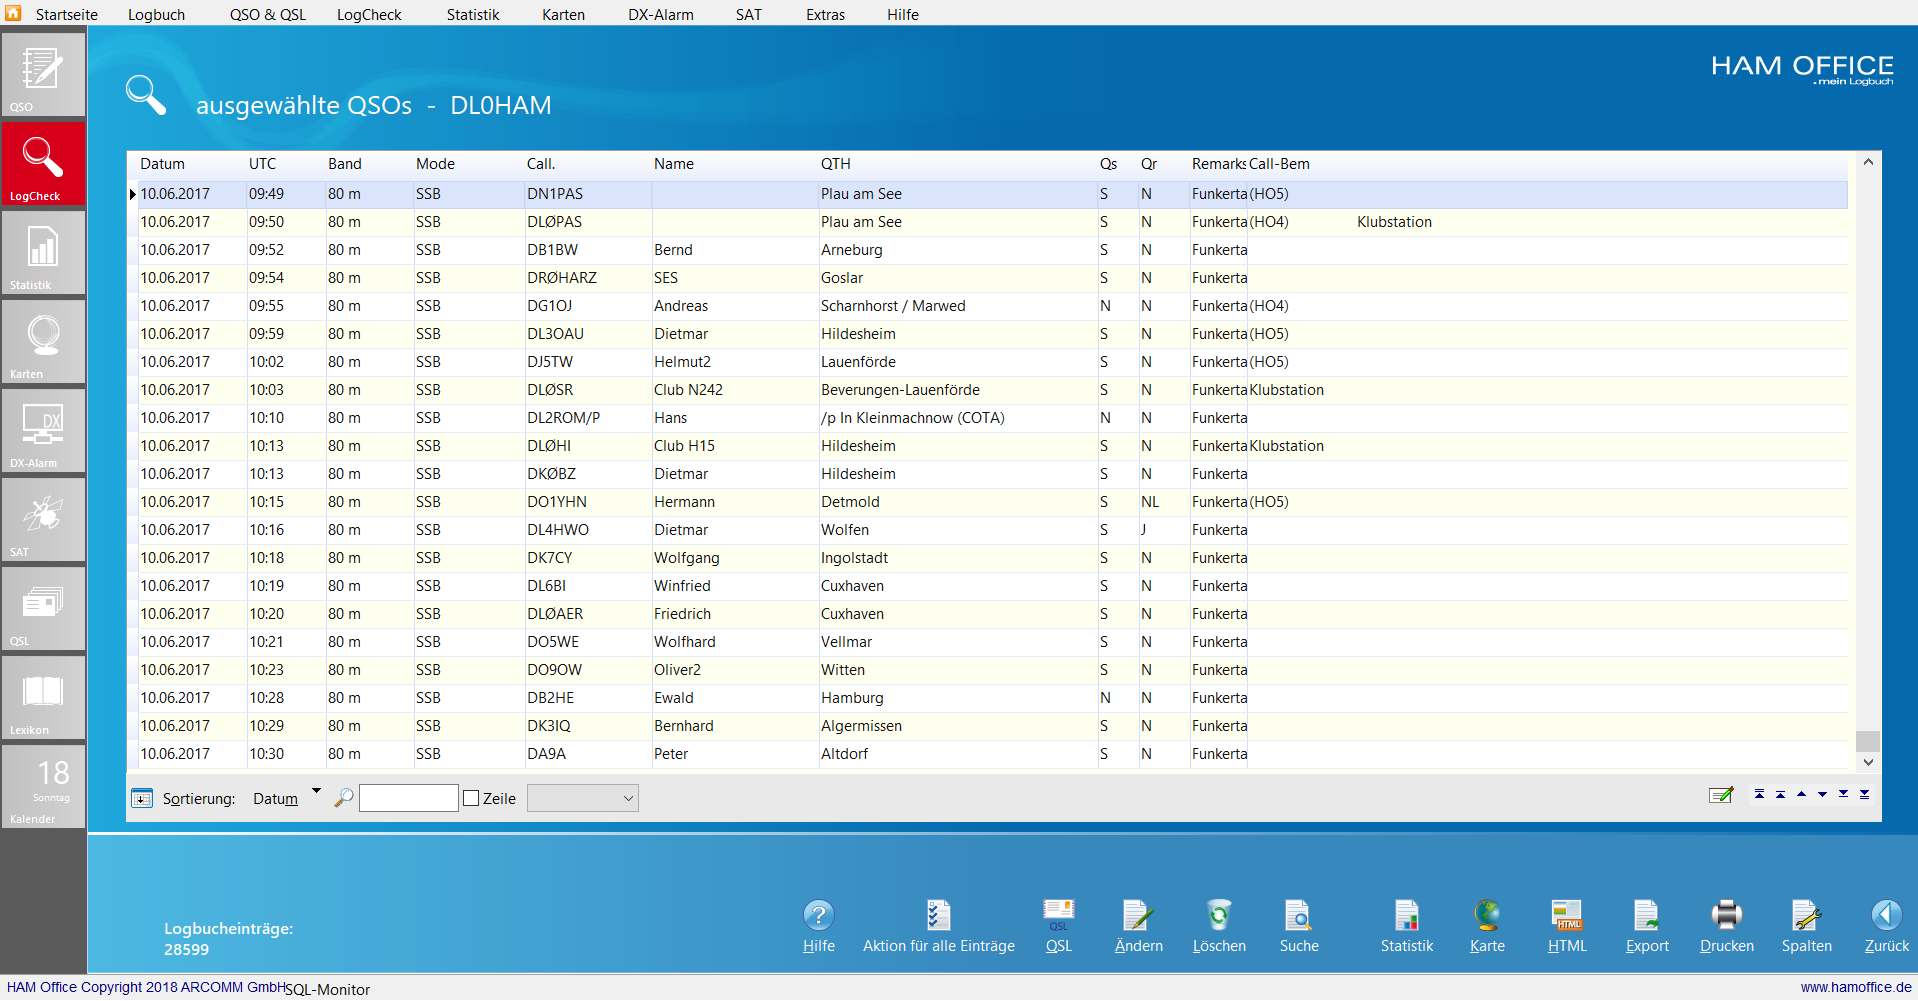Open the SAT menu
The image size is (1918, 1001).
click(749, 14)
